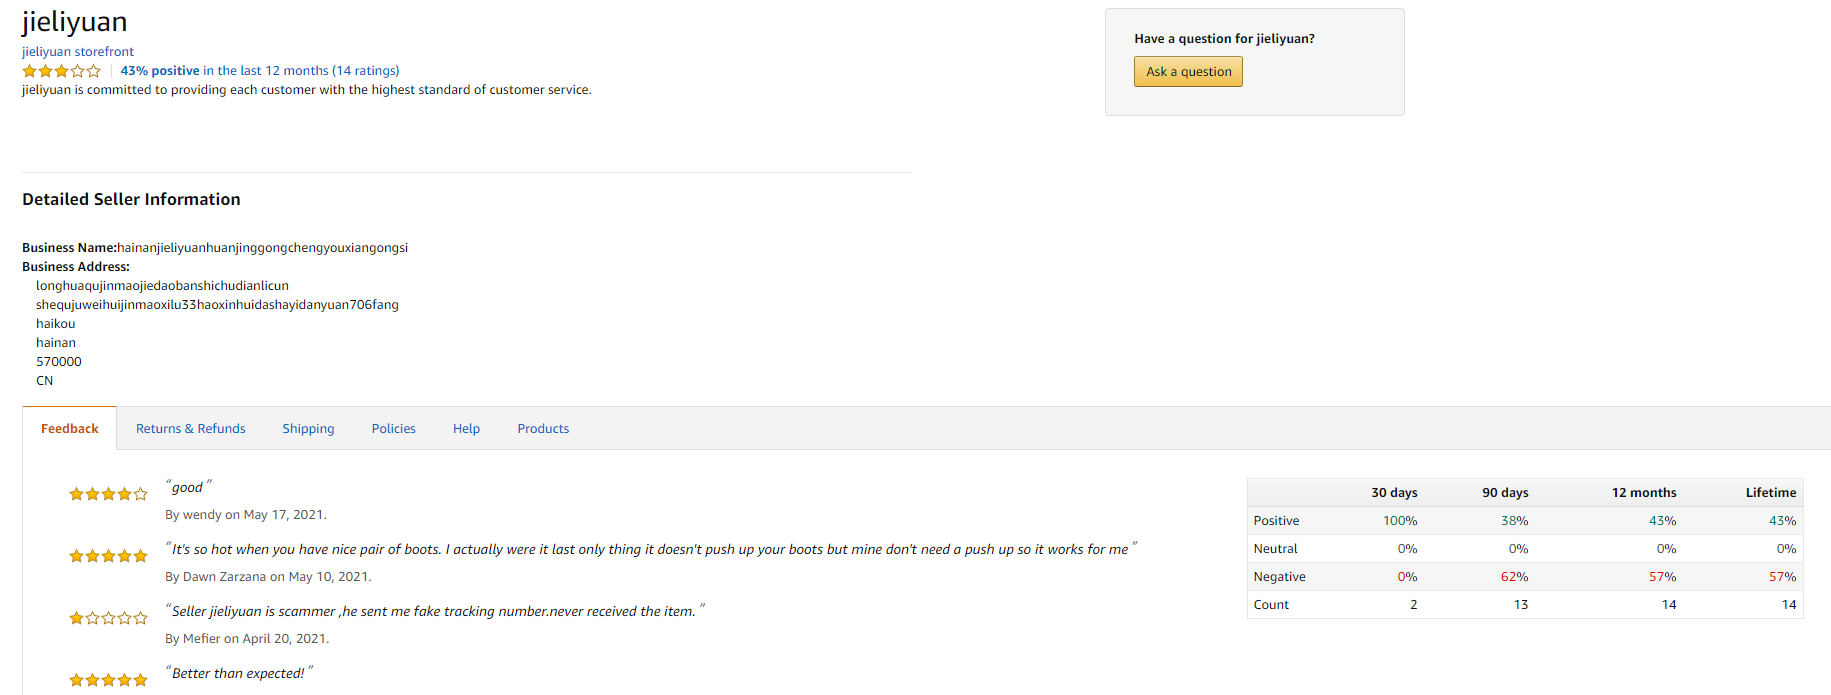Click the five-star rating on Dawn Zarzana's review
1831x695 pixels.
[108, 556]
